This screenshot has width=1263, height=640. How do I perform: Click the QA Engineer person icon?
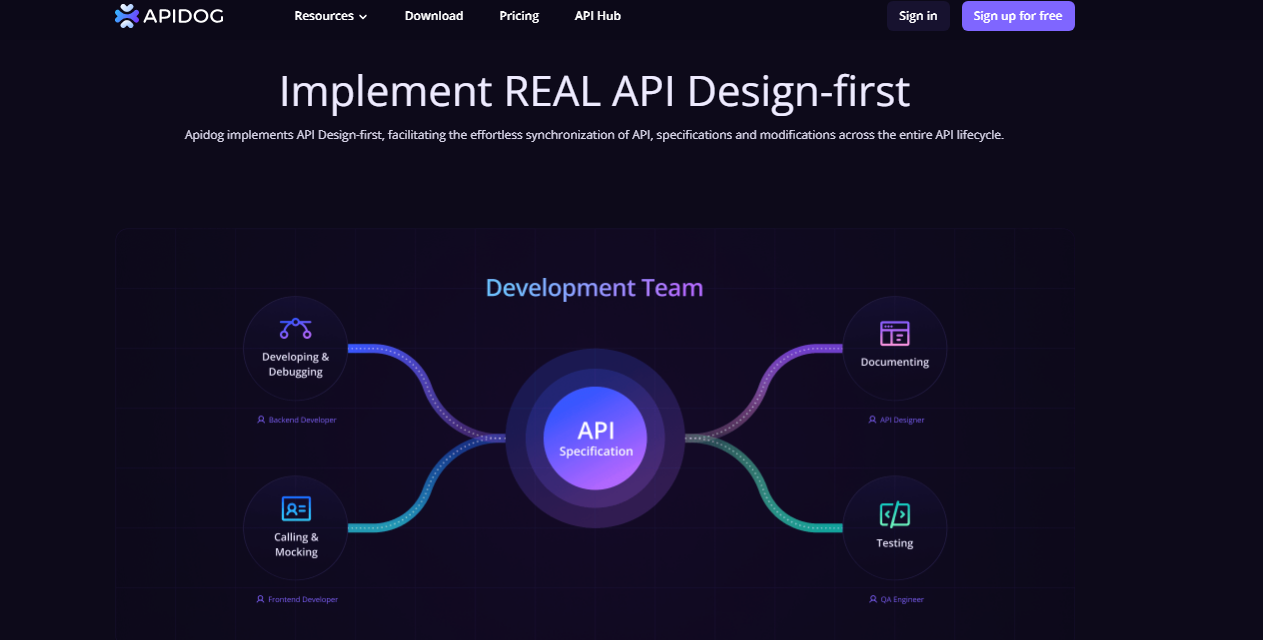[x=873, y=600]
